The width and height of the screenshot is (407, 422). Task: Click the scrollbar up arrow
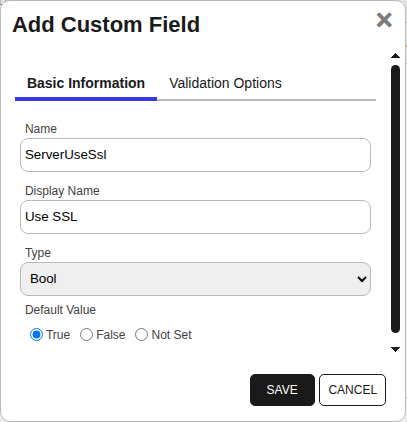(395, 56)
